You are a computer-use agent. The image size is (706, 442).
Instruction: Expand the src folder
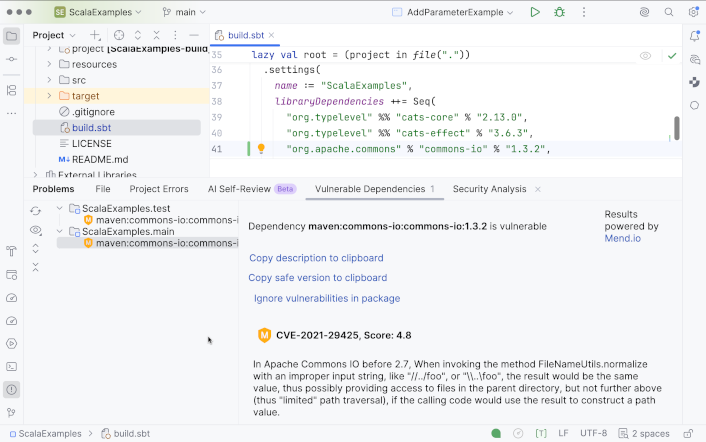[x=49, y=80]
